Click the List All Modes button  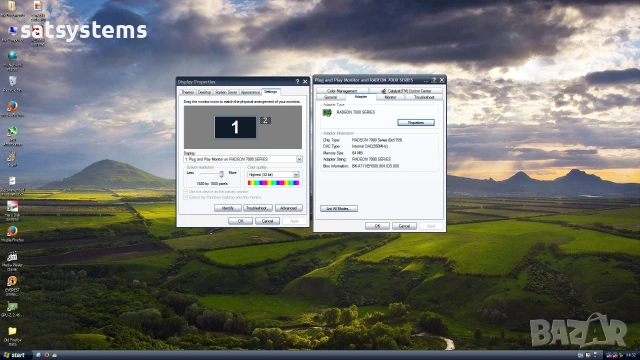click(339, 209)
